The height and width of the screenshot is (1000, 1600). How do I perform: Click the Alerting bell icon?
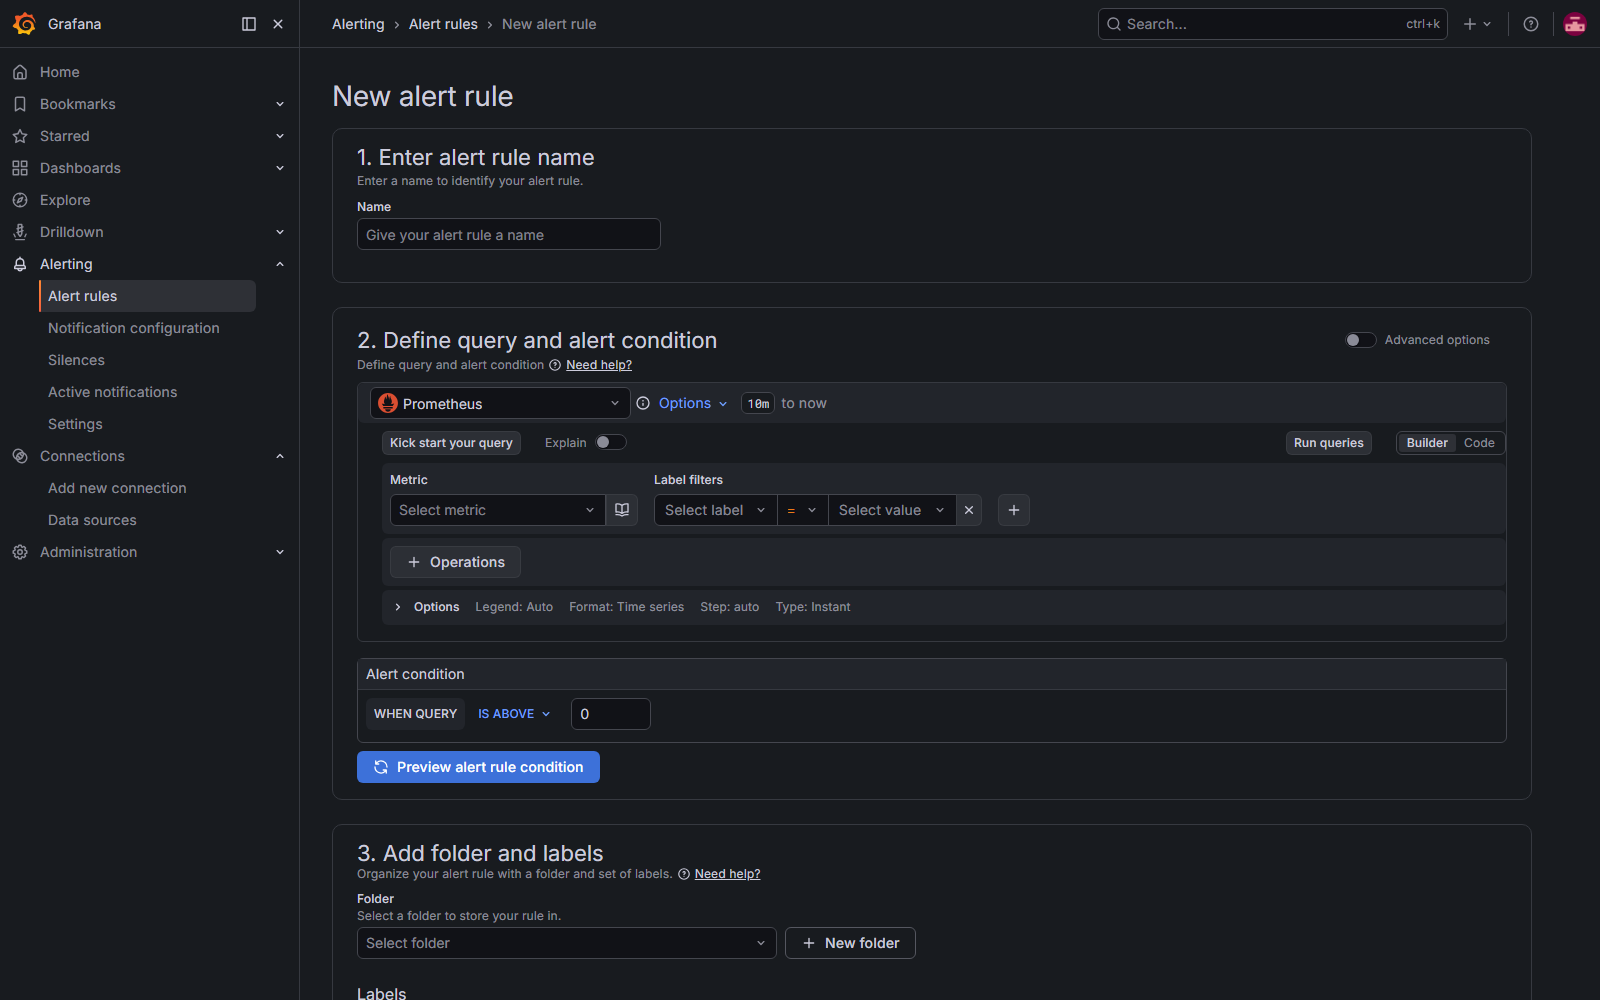tap(20, 264)
